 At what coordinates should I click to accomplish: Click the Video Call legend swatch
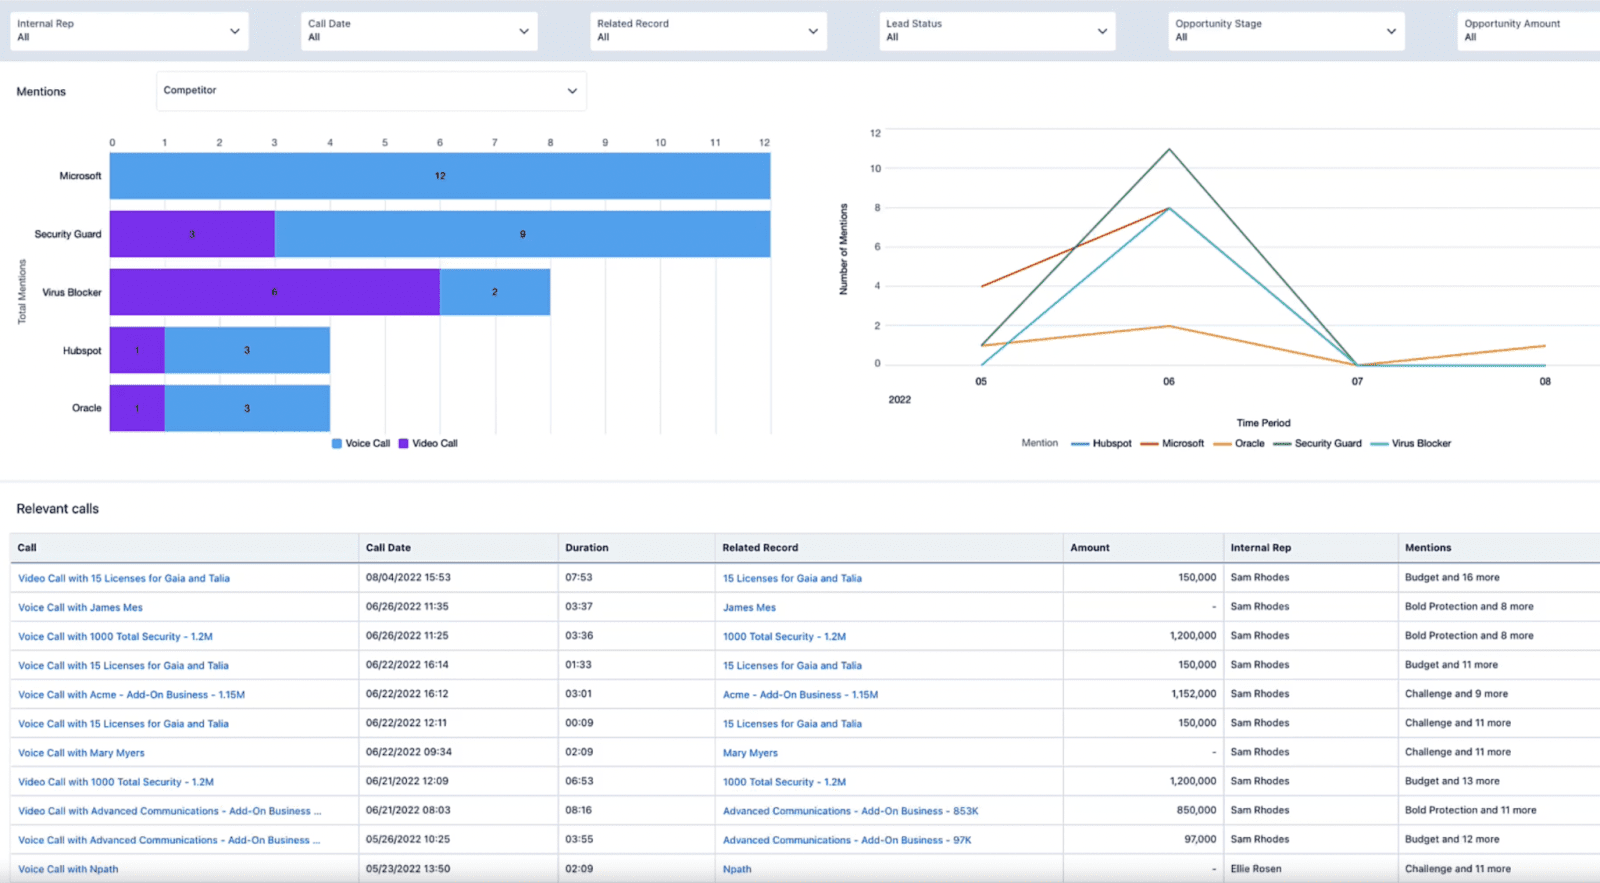404,443
